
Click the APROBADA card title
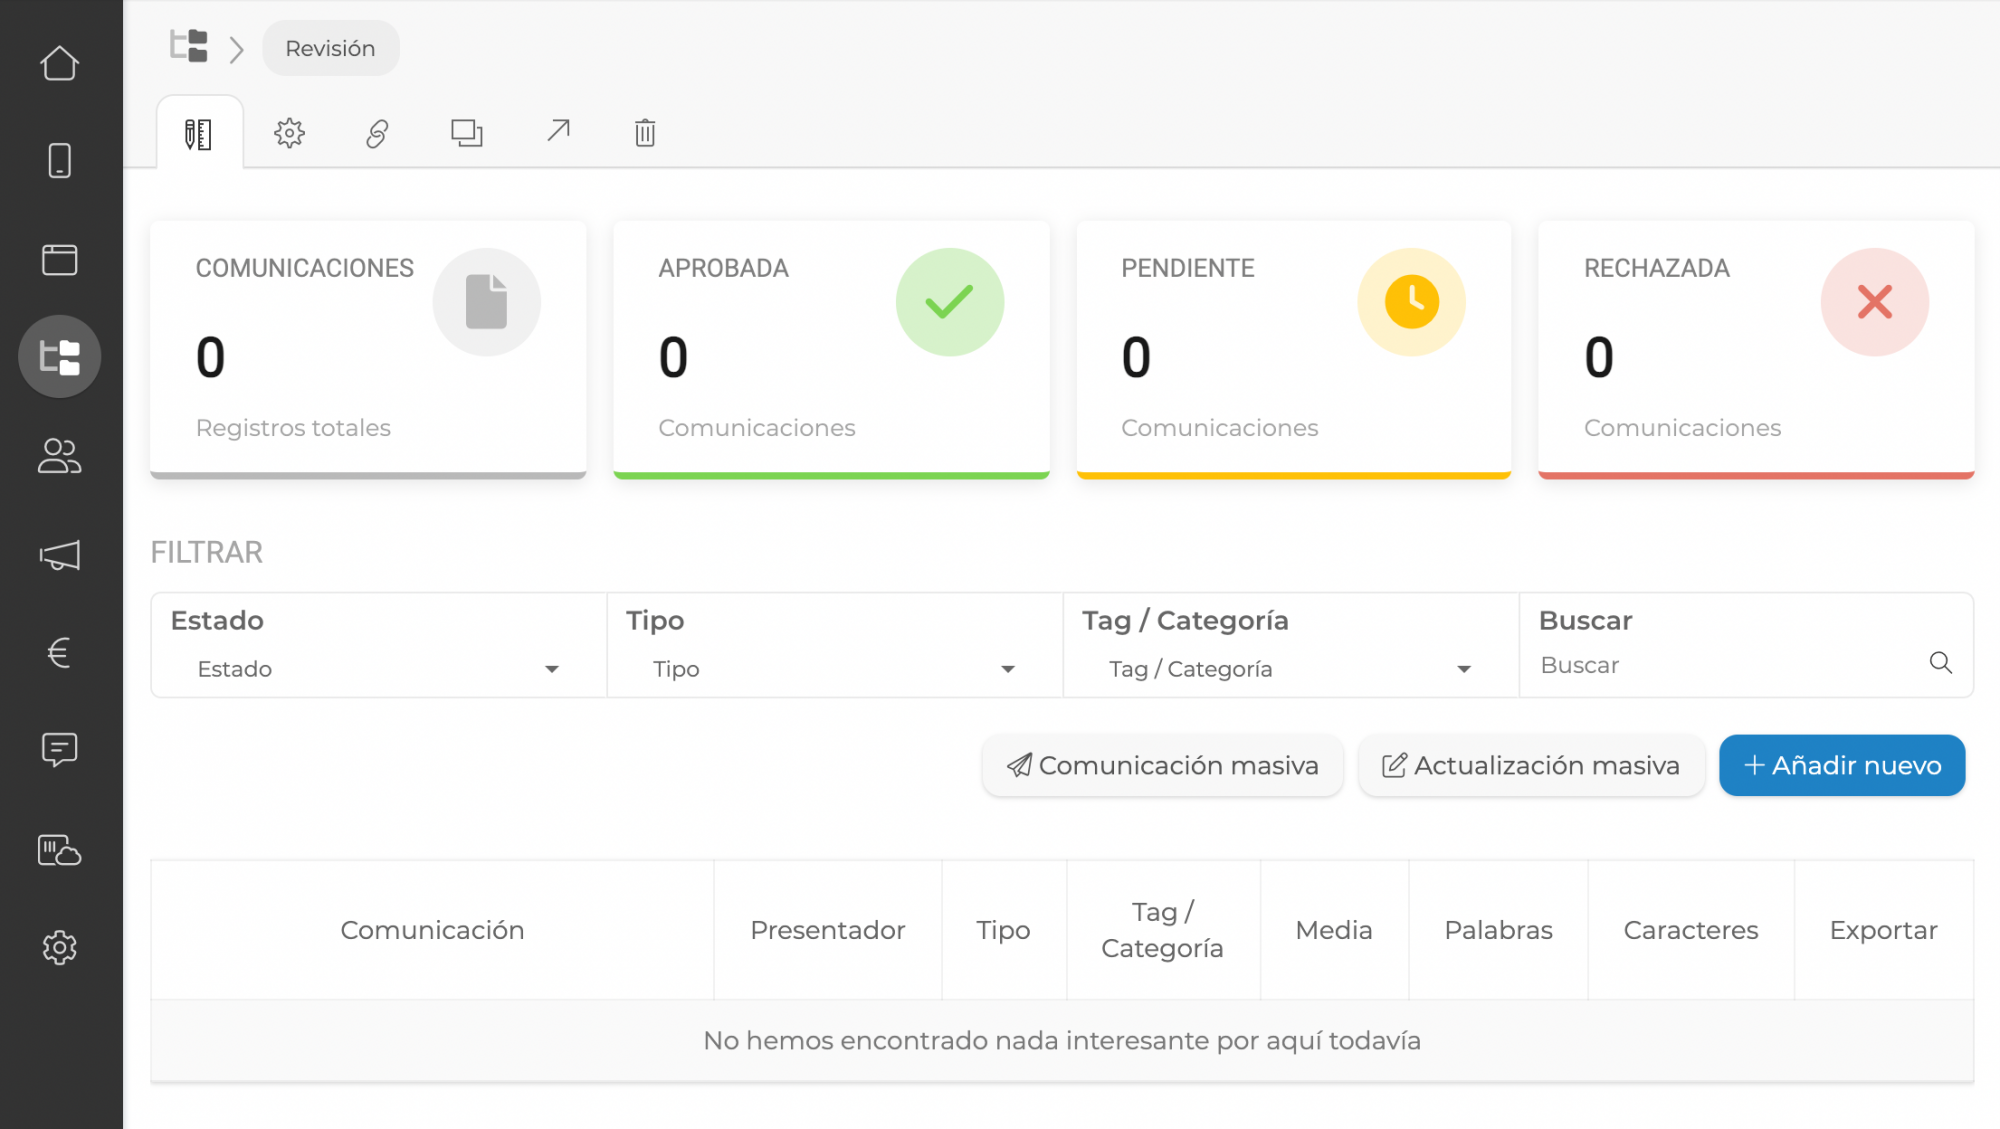(723, 268)
